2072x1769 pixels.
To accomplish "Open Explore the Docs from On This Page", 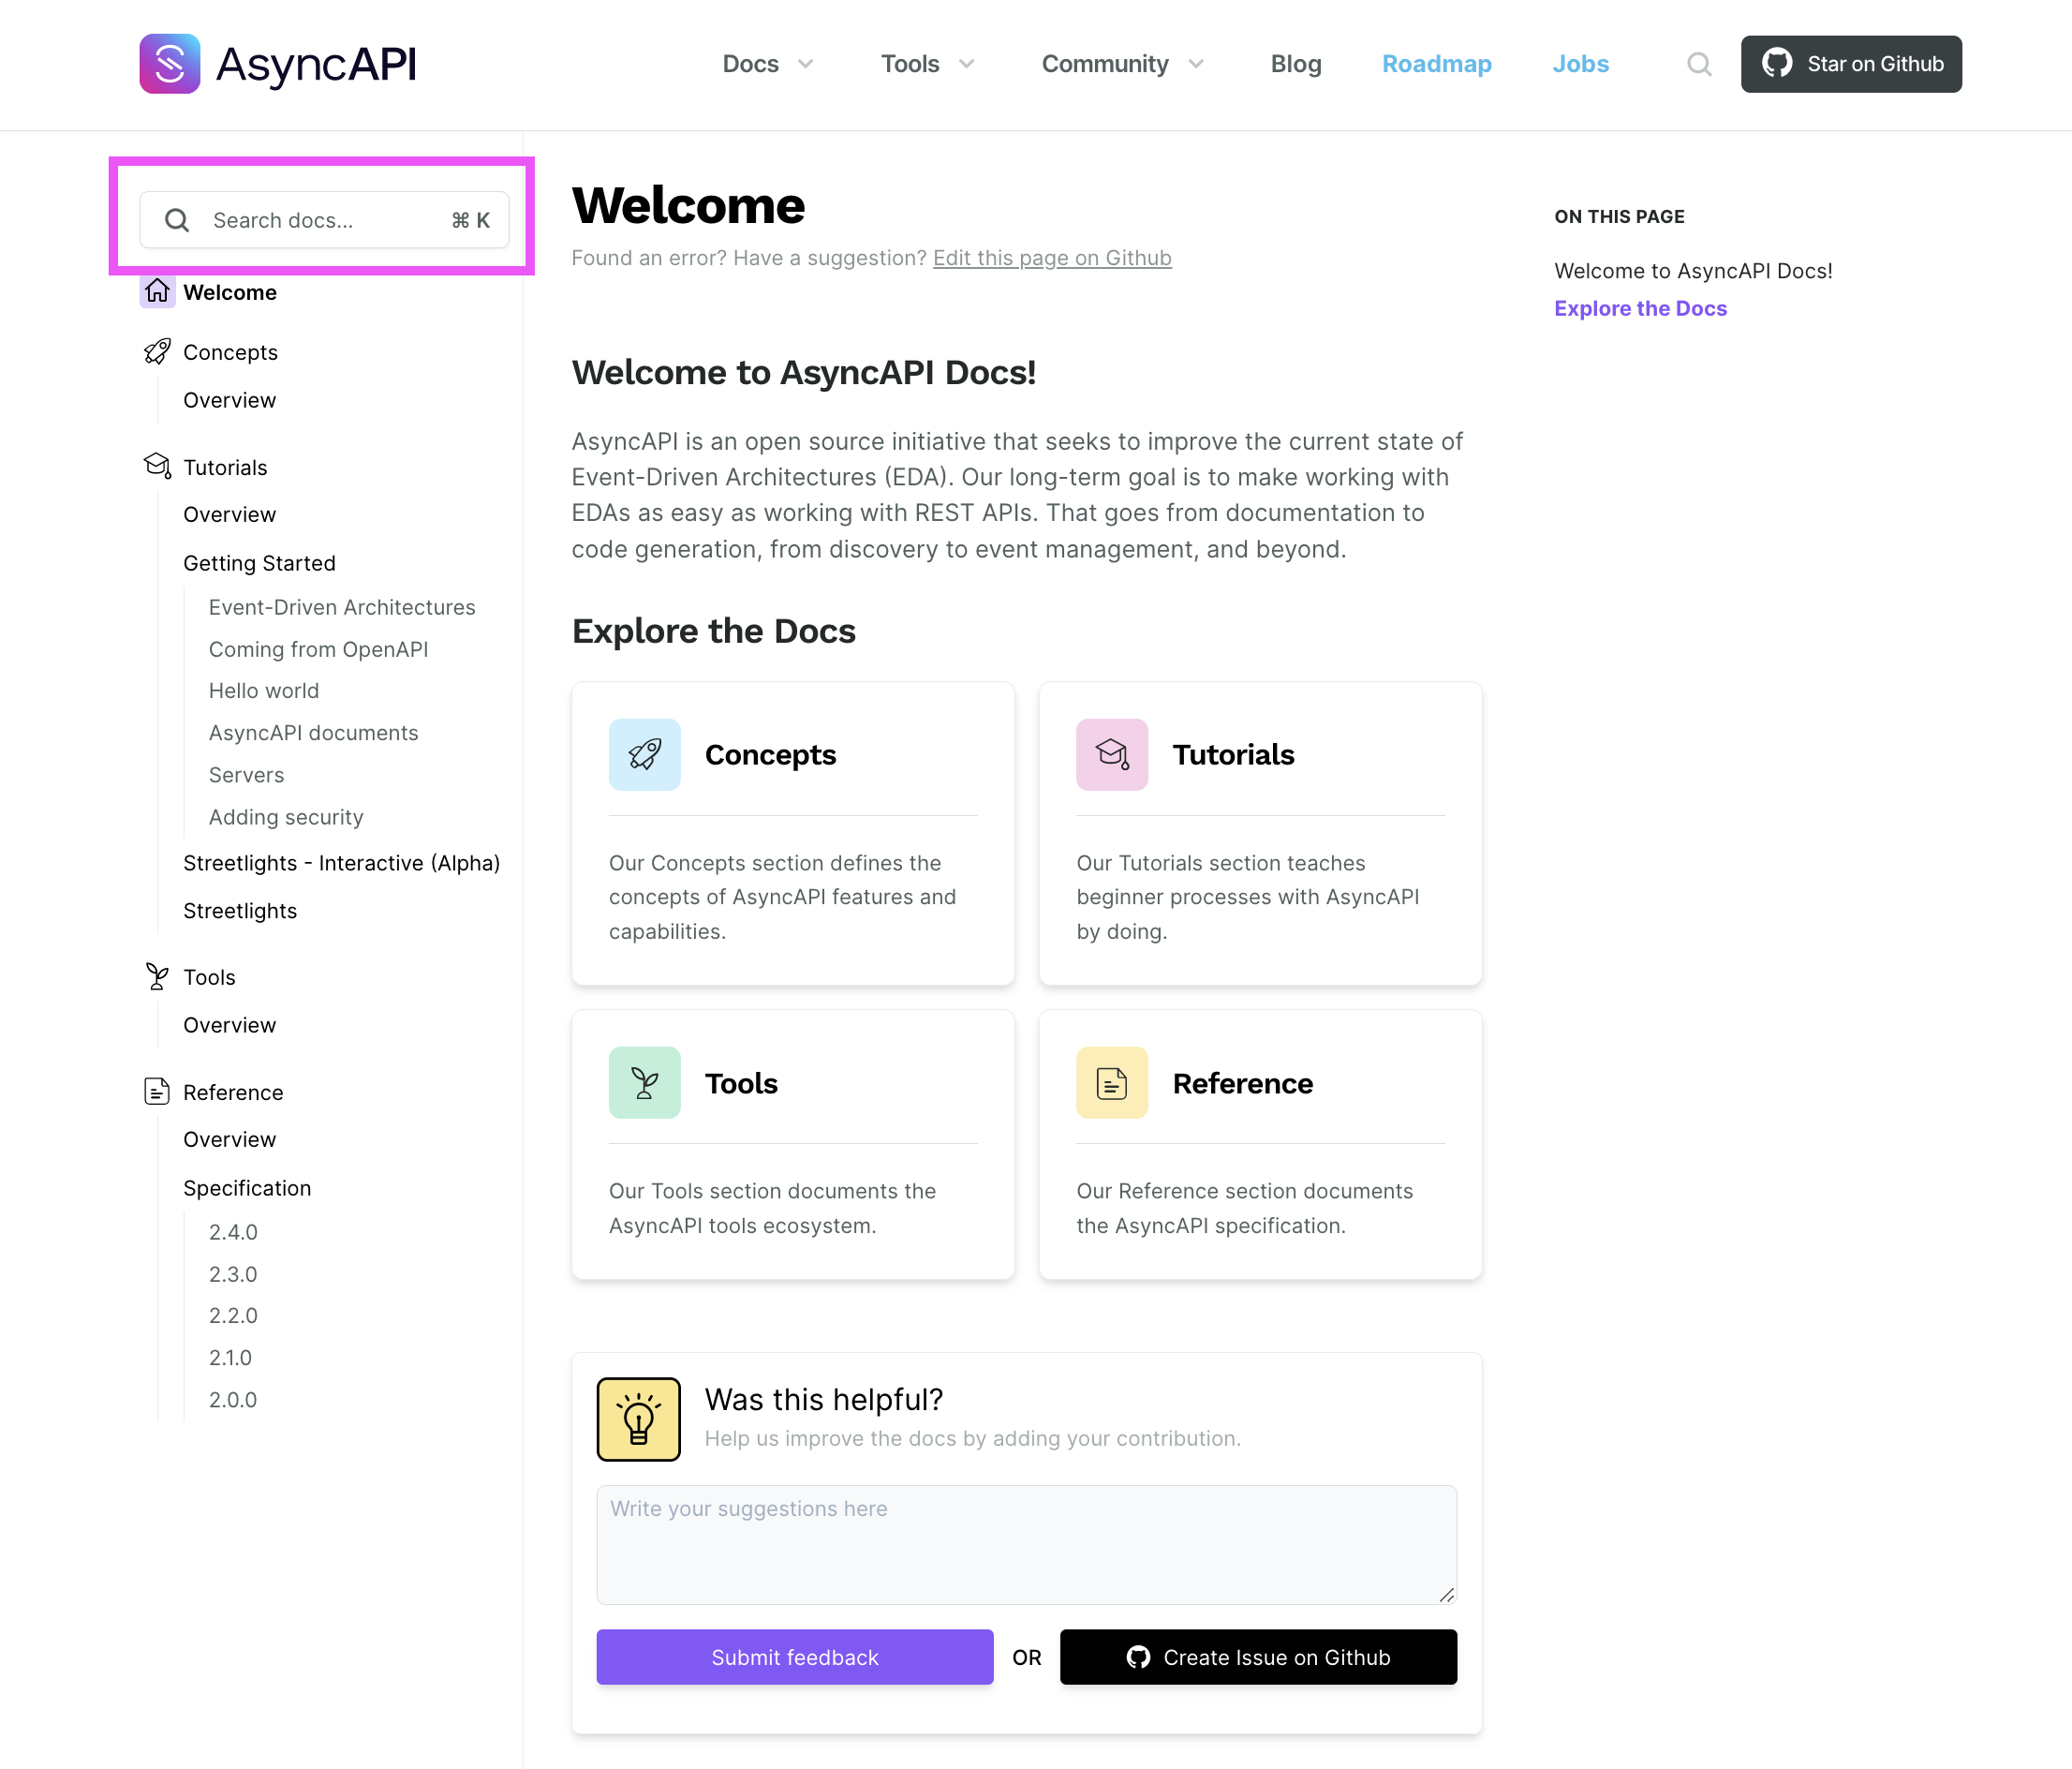I will tap(1640, 308).
